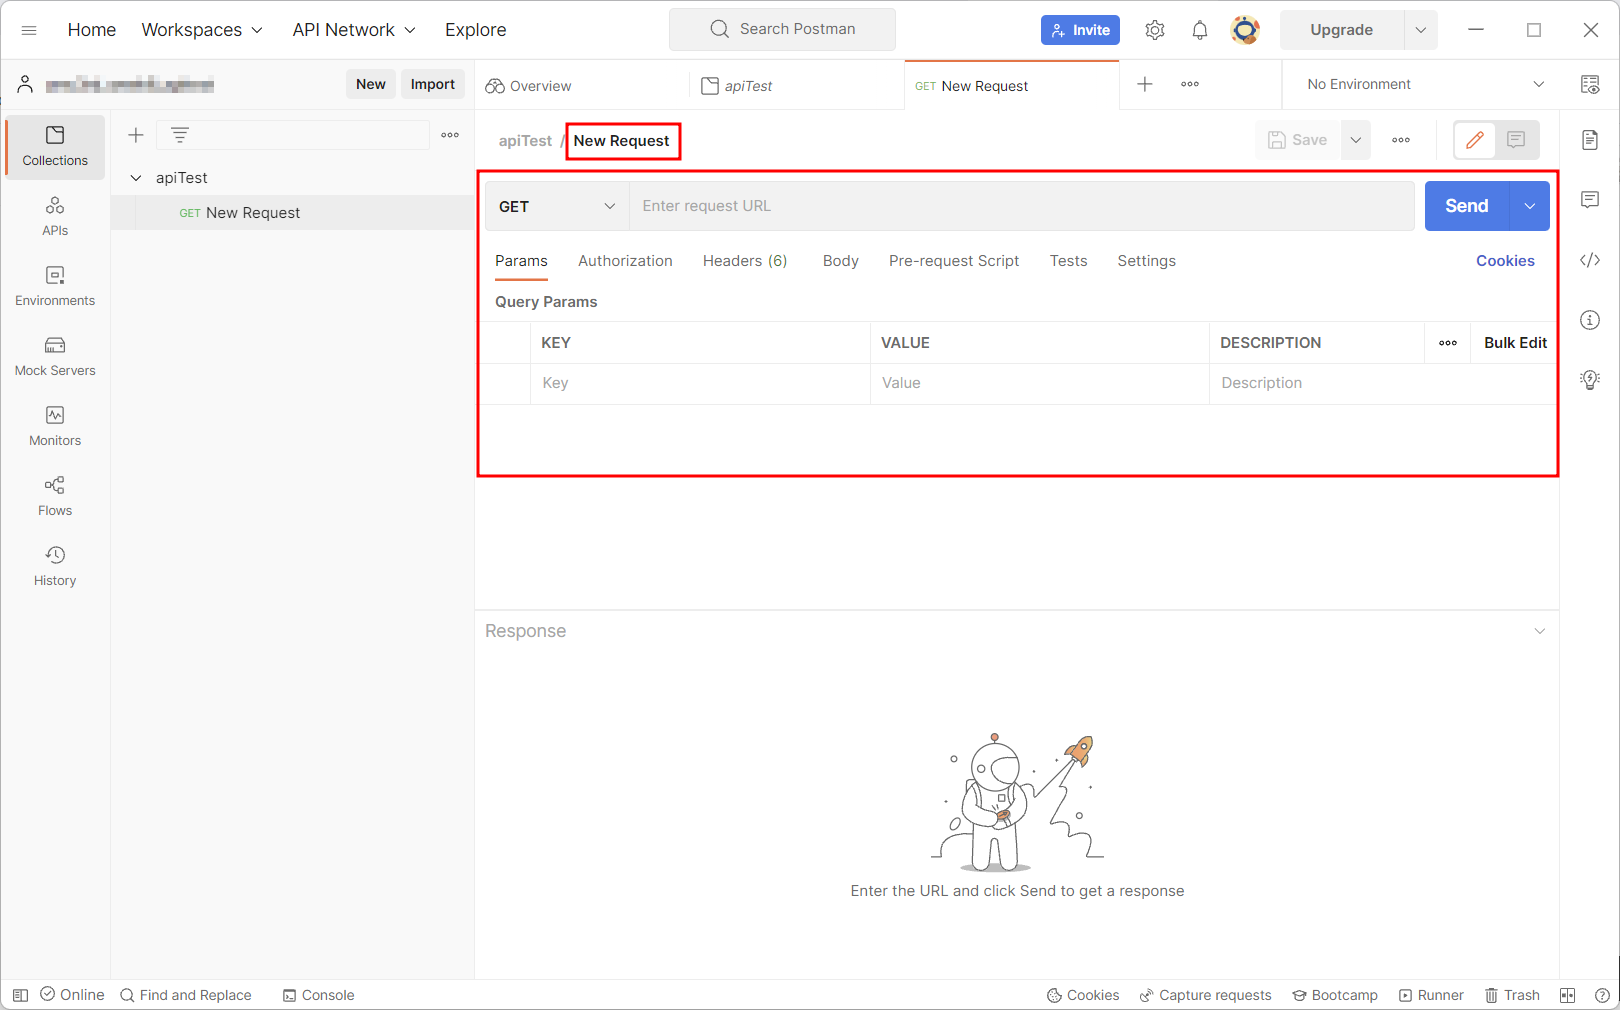Create new collection with plus icon
1620x1010 pixels.
(136, 135)
